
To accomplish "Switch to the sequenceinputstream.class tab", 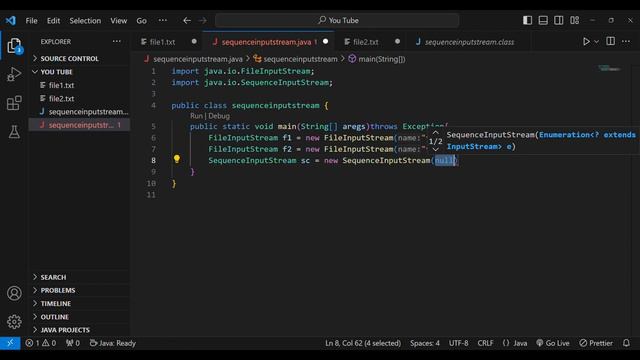I will [469, 42].
